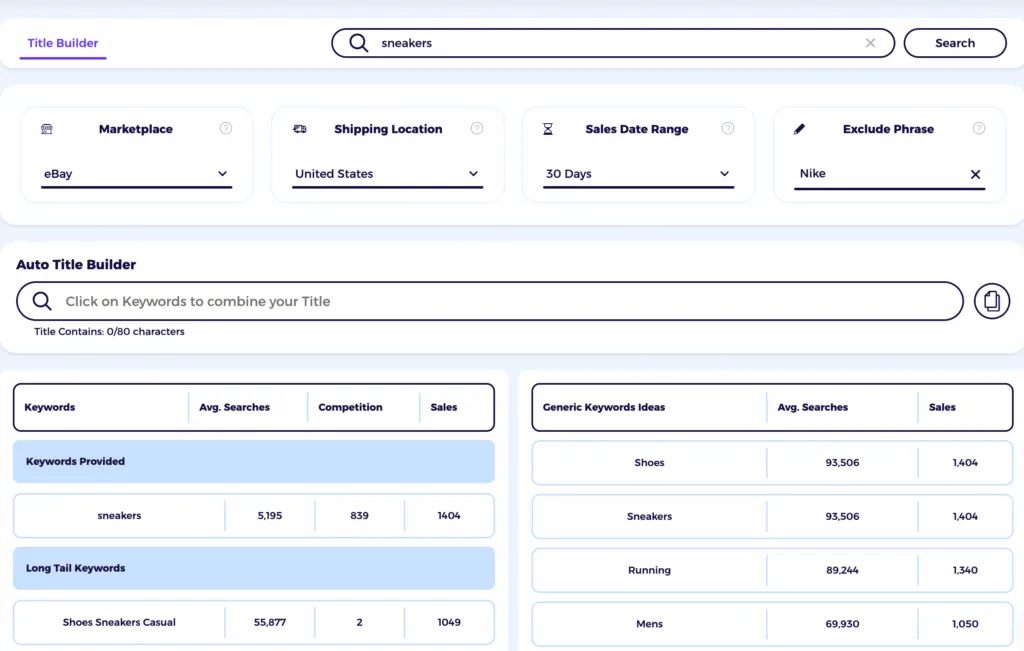Click the Sales Date Range help tooltip icon
1024x651 pixels.
coord(728,128)
